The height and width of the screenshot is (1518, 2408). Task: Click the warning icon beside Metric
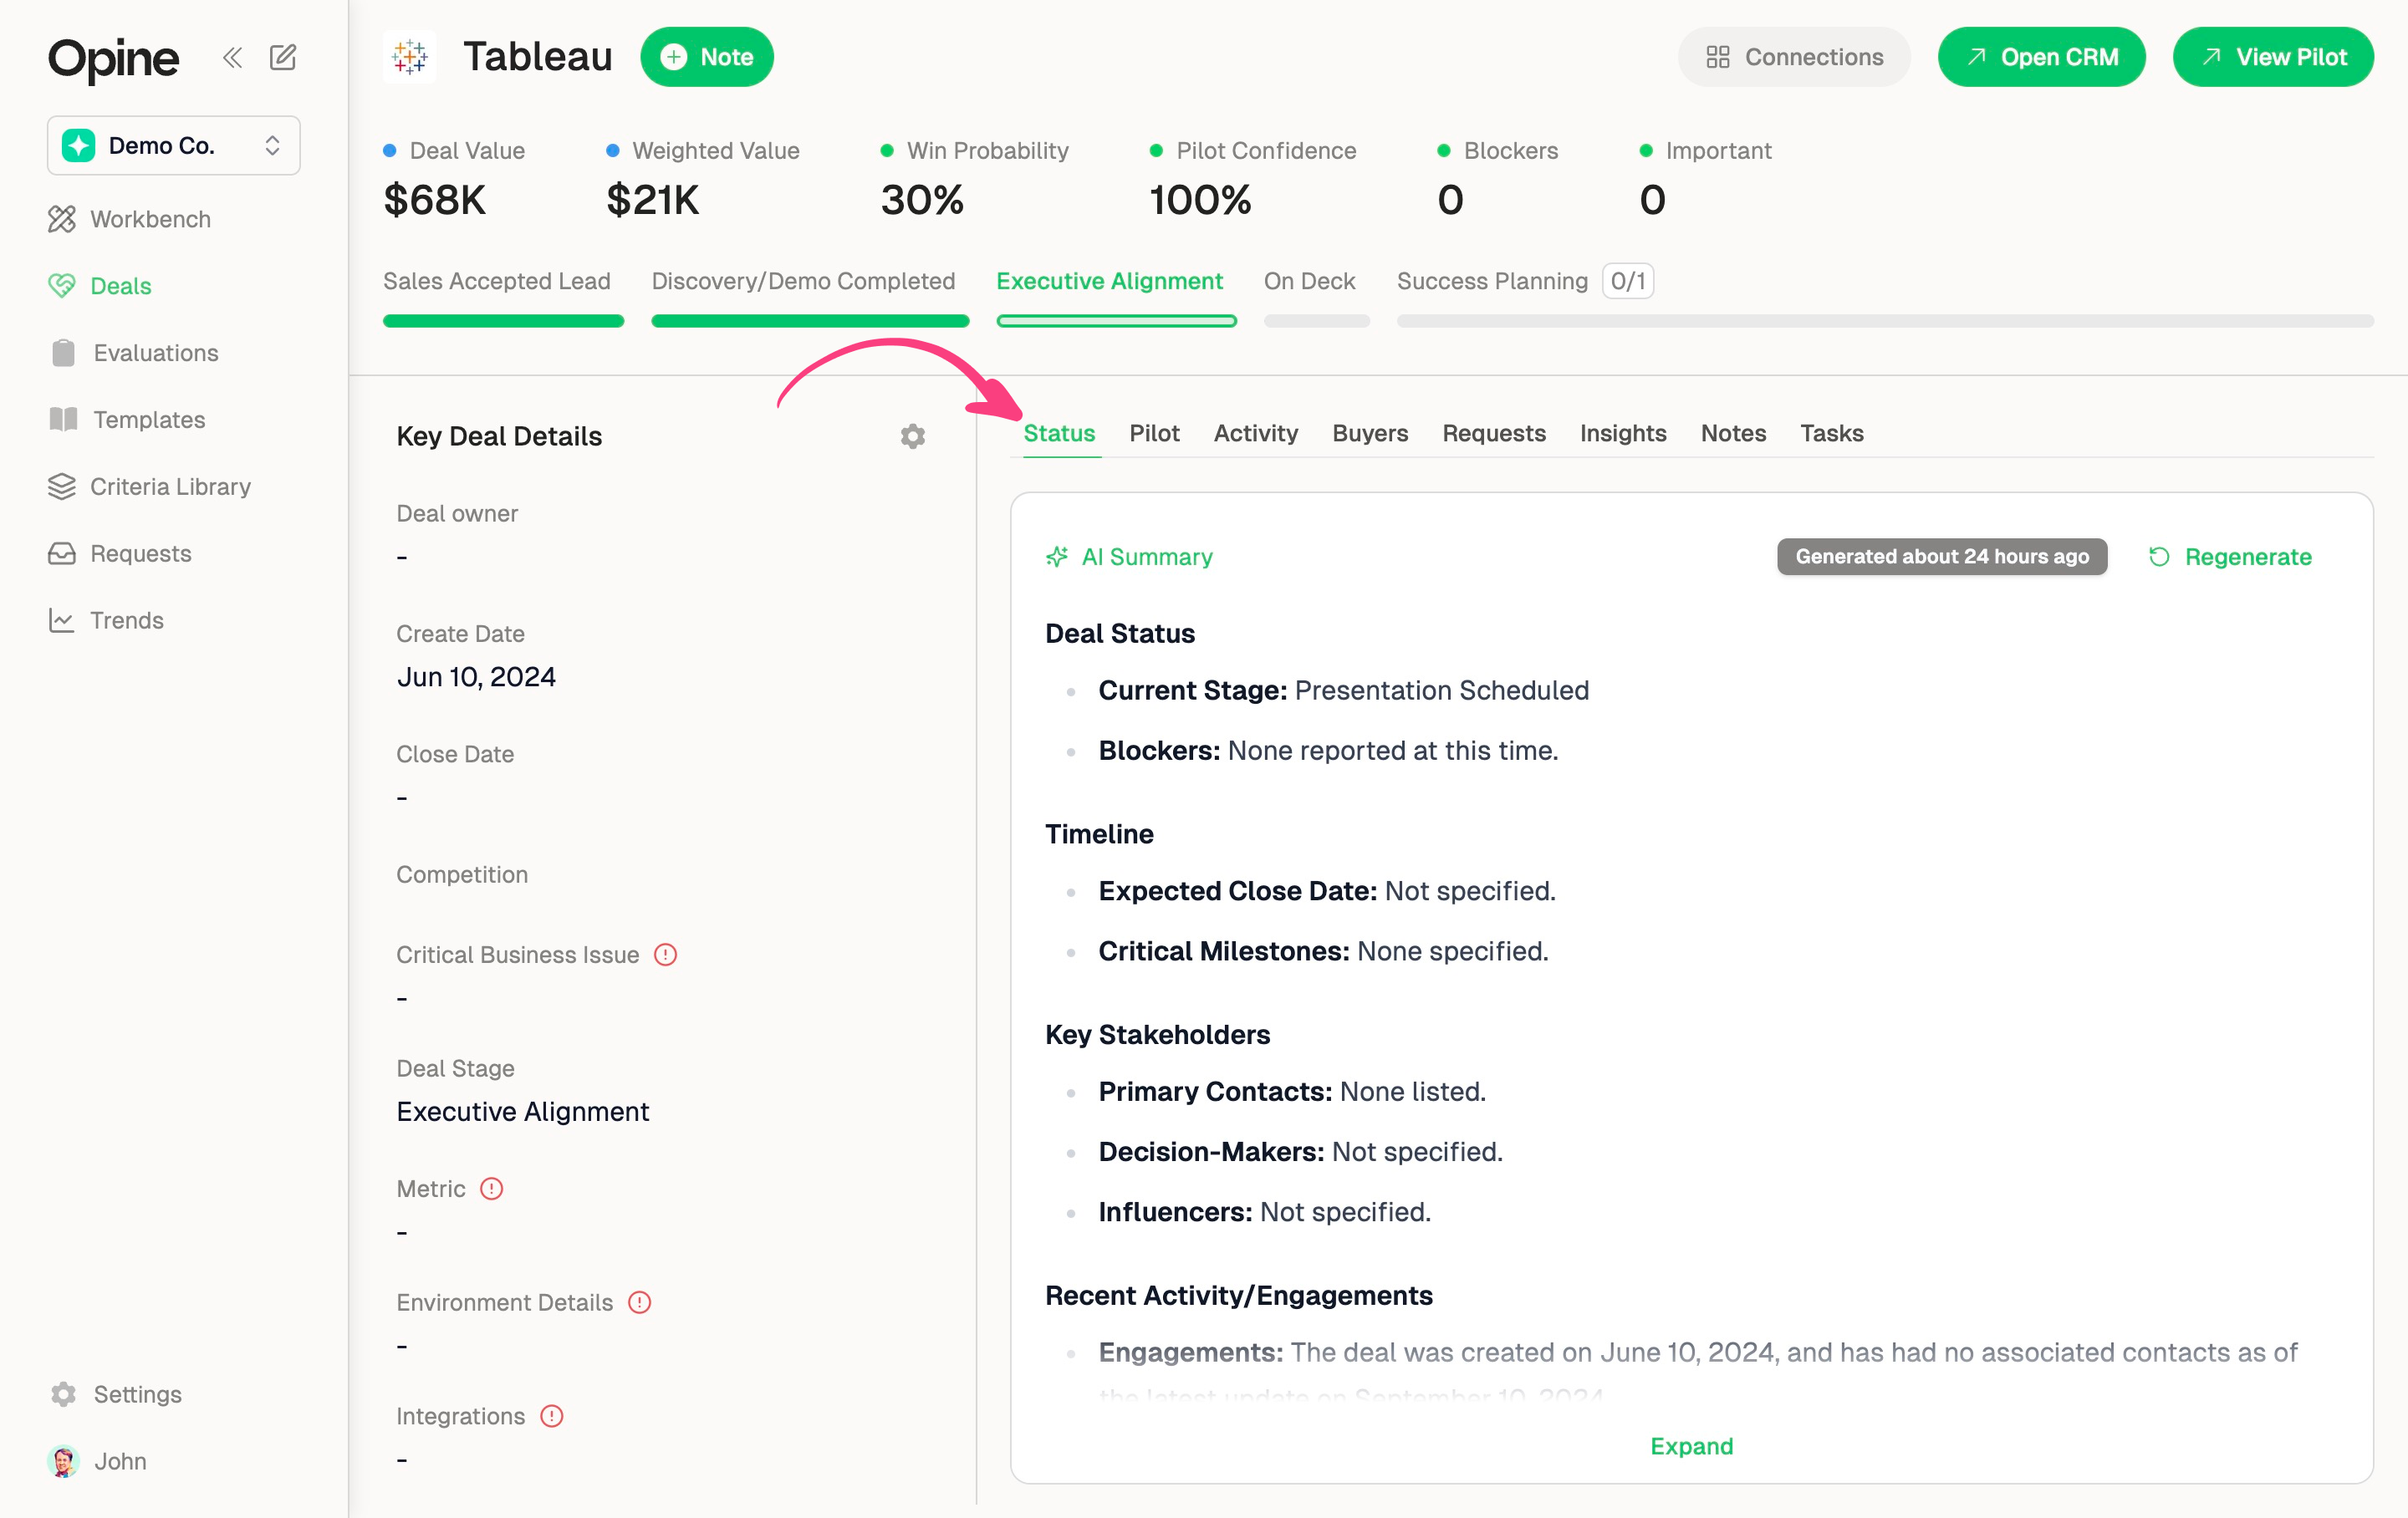point(491,1188)
